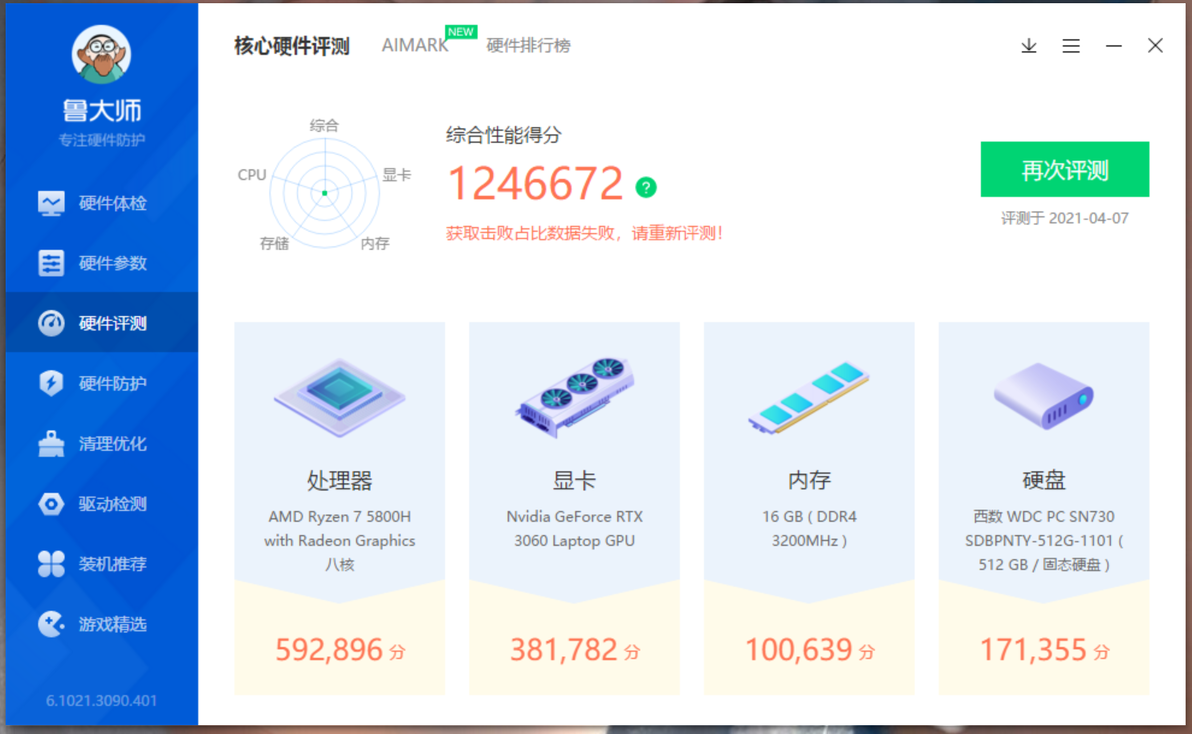Open 清理优化 in the sidebar

[102, 443]
